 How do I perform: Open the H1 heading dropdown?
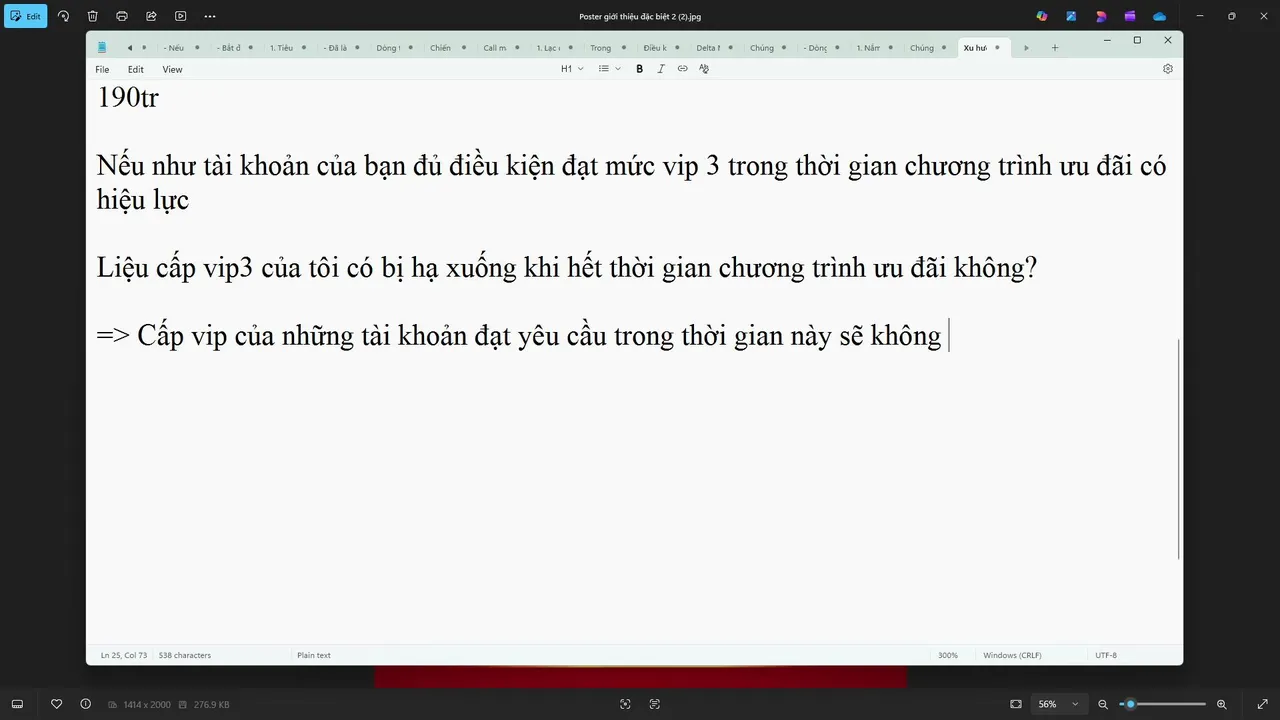click(x=572, y=69)
